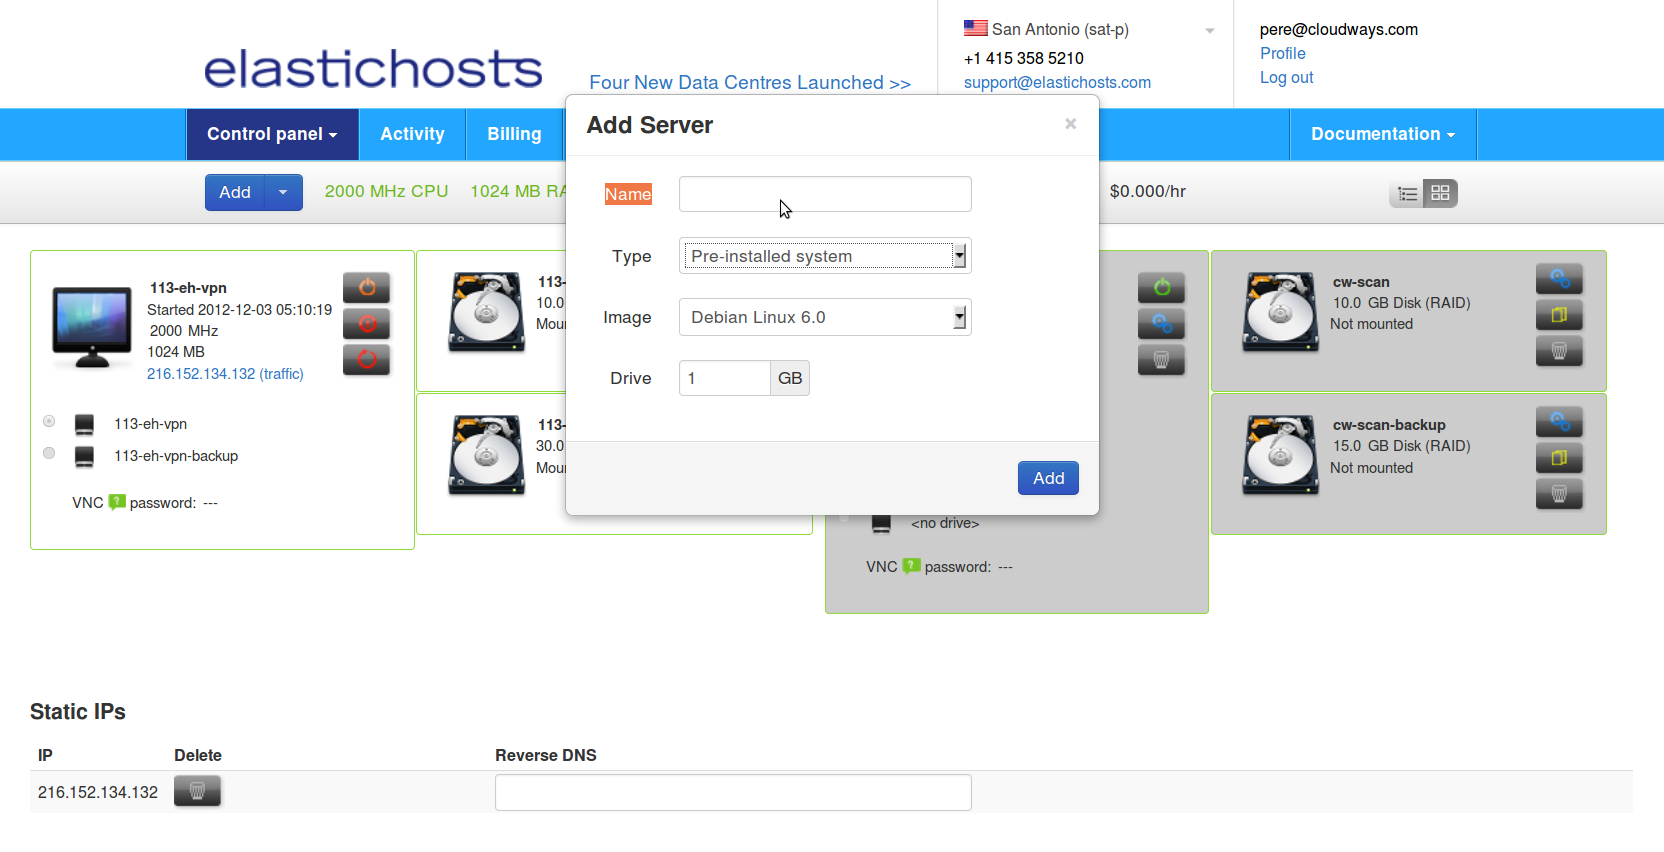Click the blue Add button in the toolbar

pos(235,192)
